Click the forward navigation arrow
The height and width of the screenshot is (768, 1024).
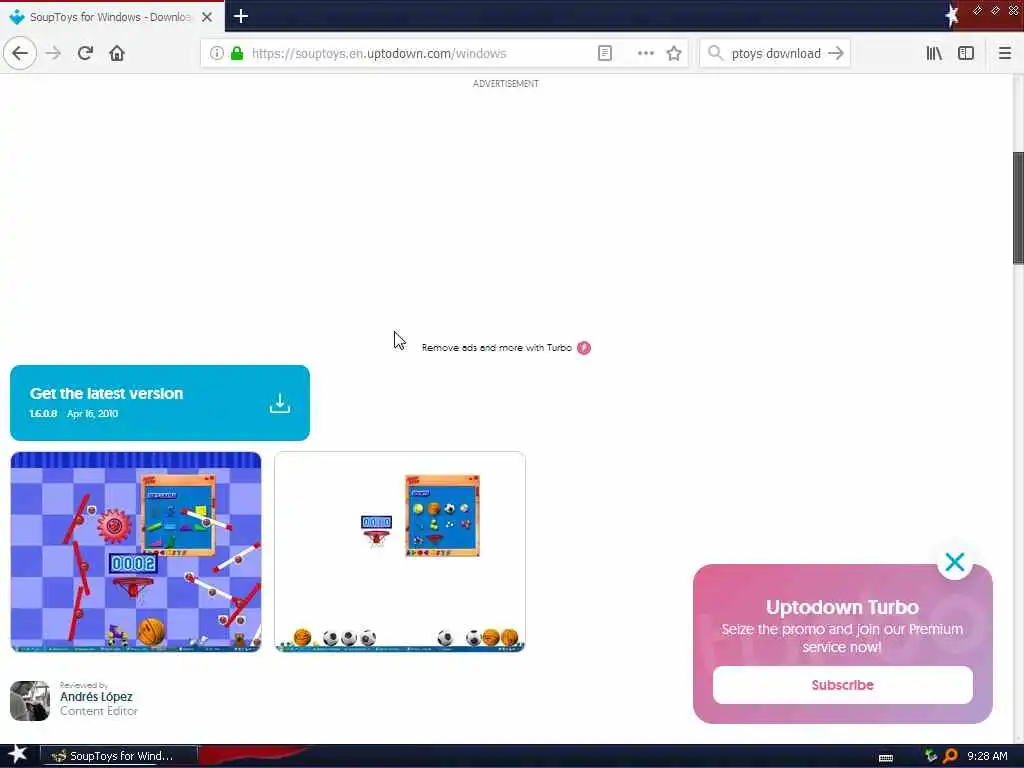coord(53,53)
